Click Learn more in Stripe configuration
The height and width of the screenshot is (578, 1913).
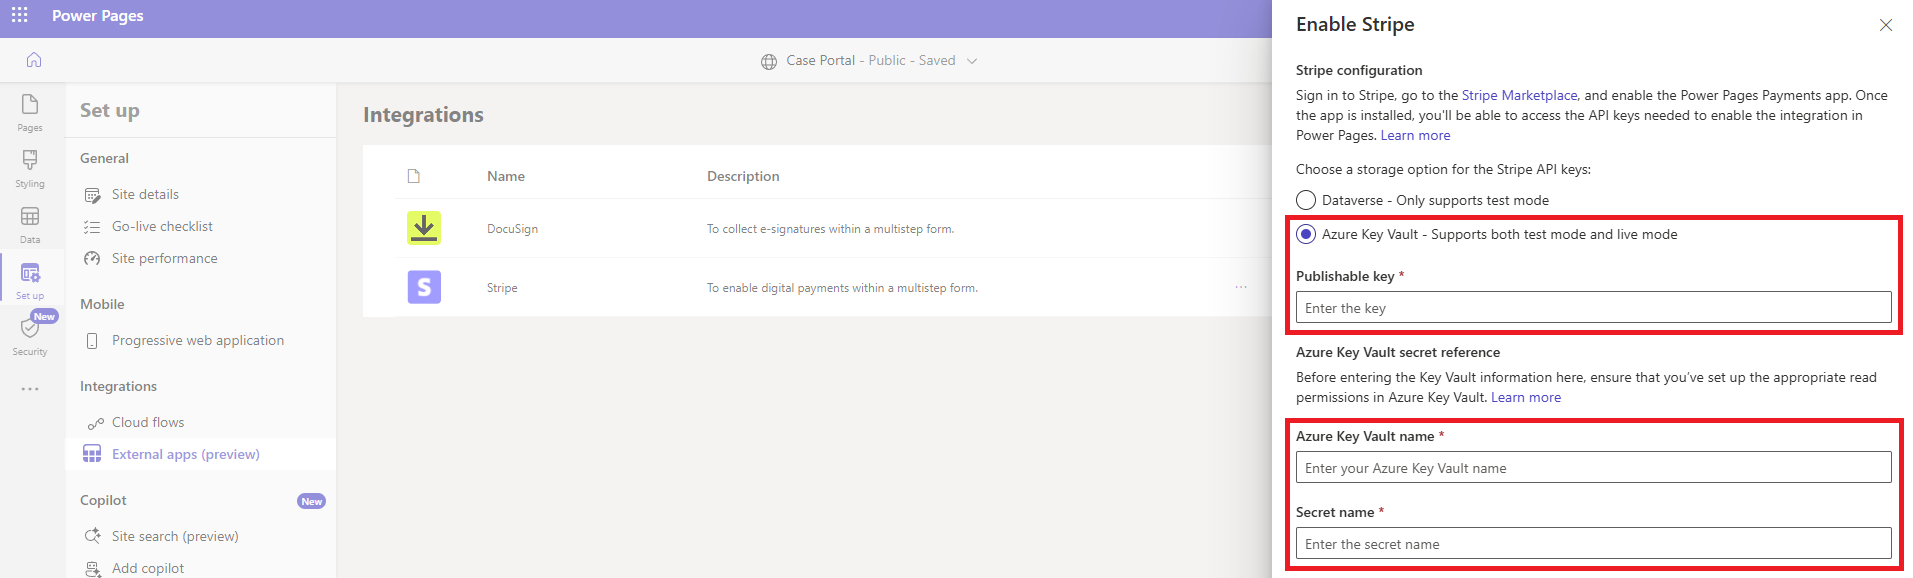point(1415,135)
